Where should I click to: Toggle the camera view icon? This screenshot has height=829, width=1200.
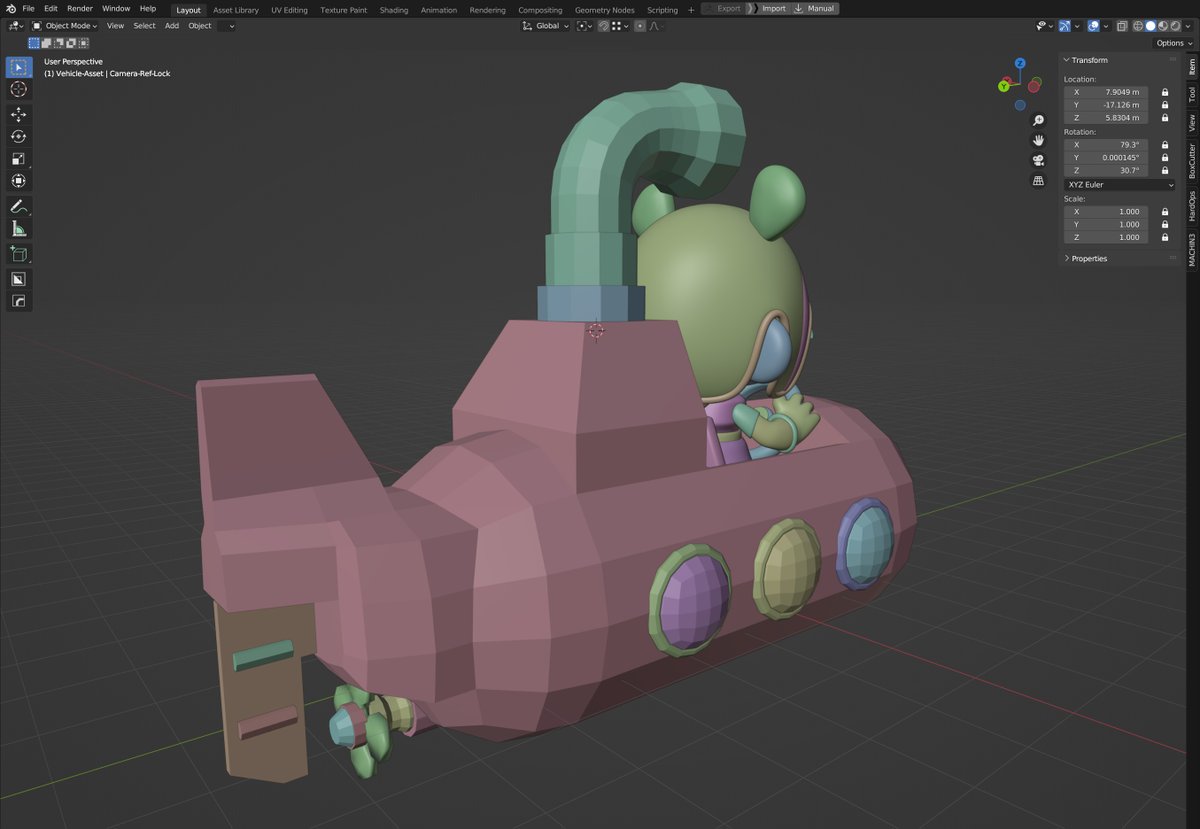pos(1038,160)
